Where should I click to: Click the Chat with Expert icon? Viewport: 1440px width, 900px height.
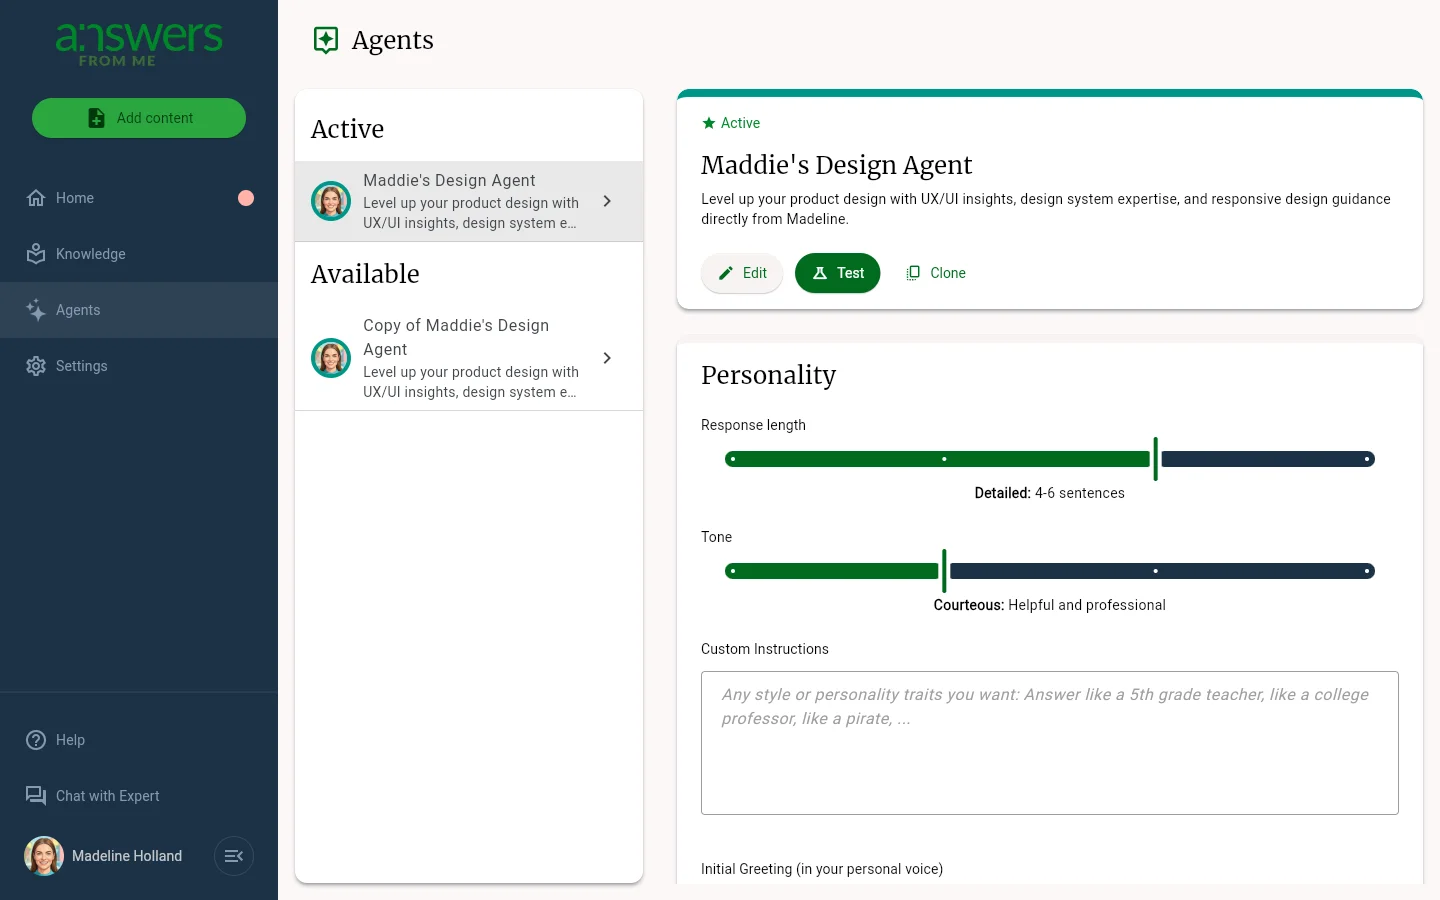pos(36,796)
